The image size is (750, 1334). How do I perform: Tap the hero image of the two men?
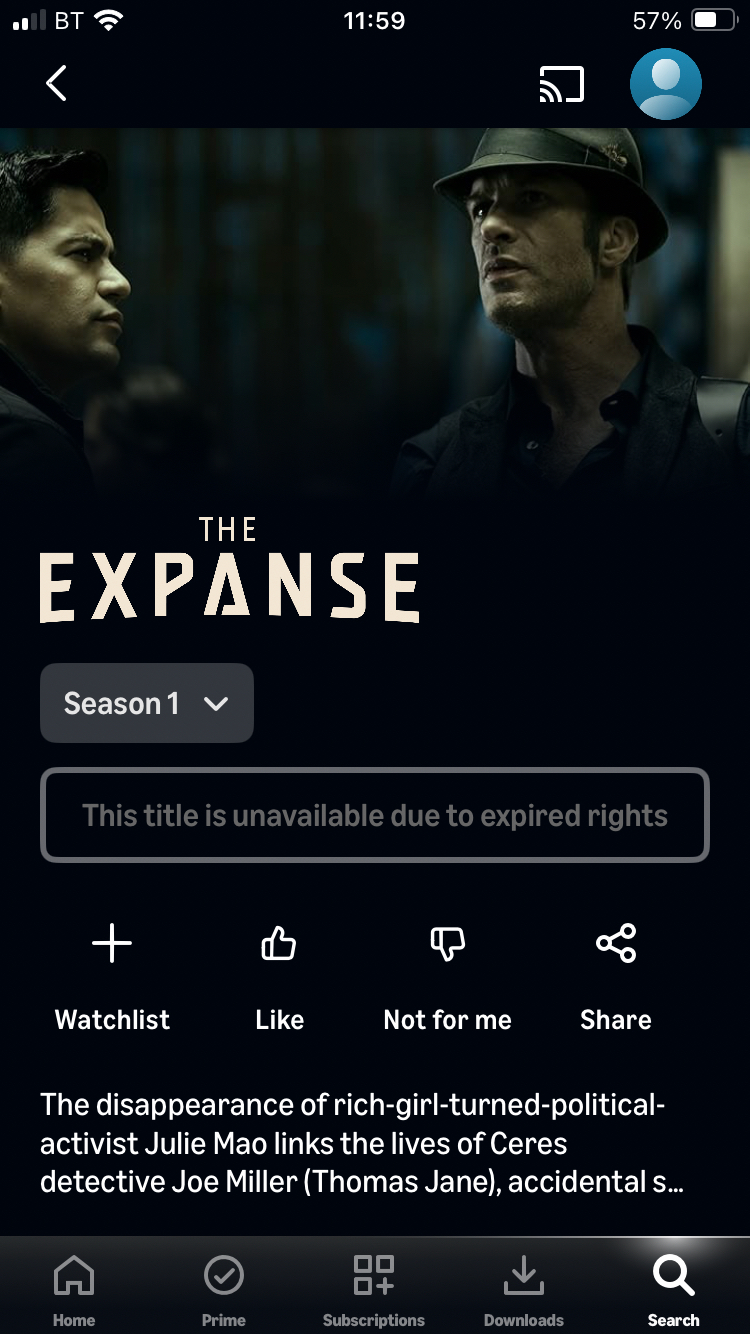[375, 310]
